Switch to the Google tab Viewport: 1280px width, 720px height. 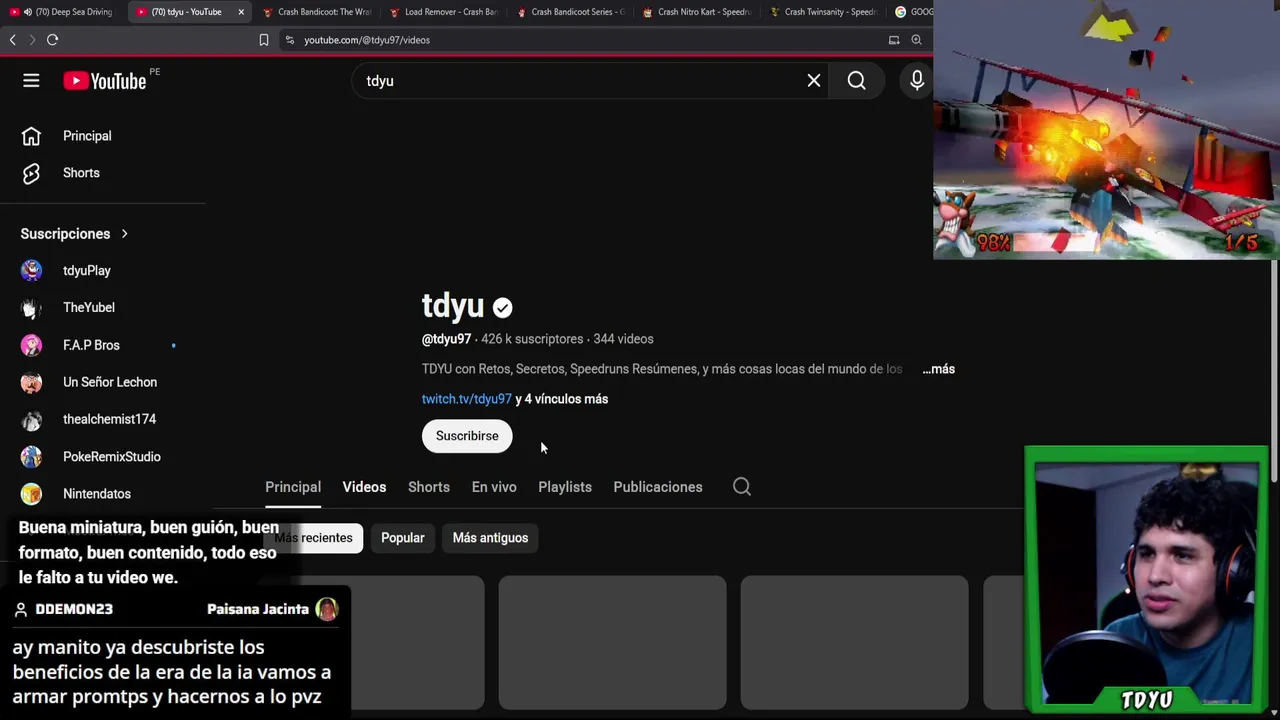[x=912, y=12]
